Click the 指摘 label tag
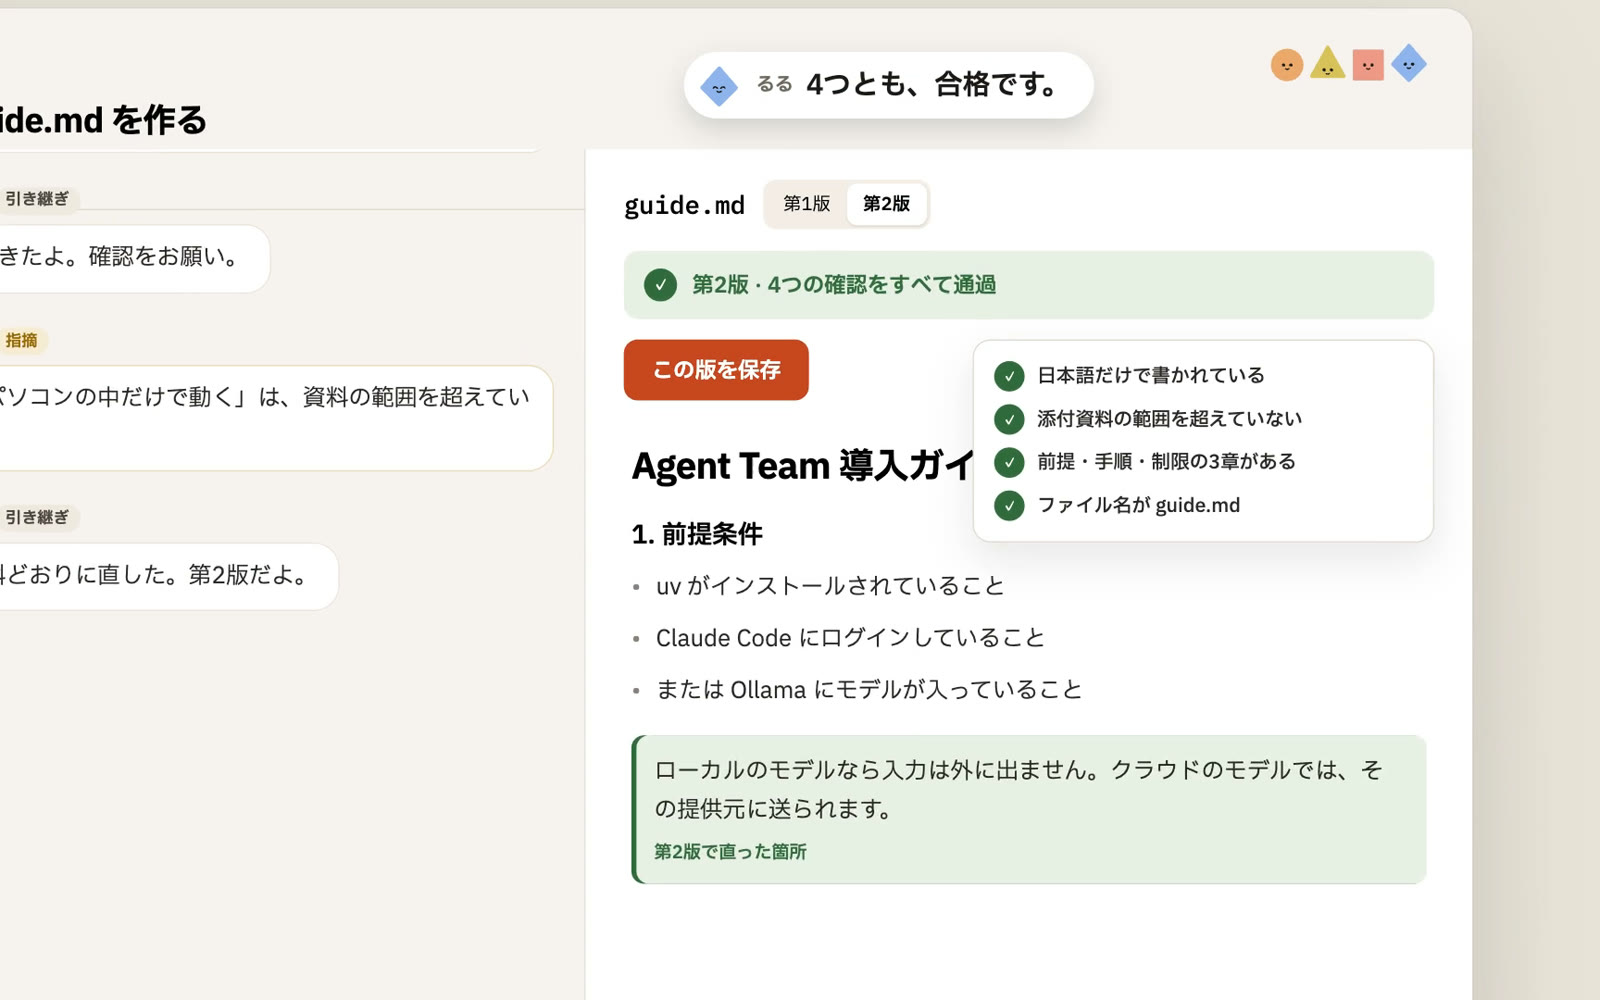The width and height of the screenshot is (1600, 1000). tap(22, 340)
